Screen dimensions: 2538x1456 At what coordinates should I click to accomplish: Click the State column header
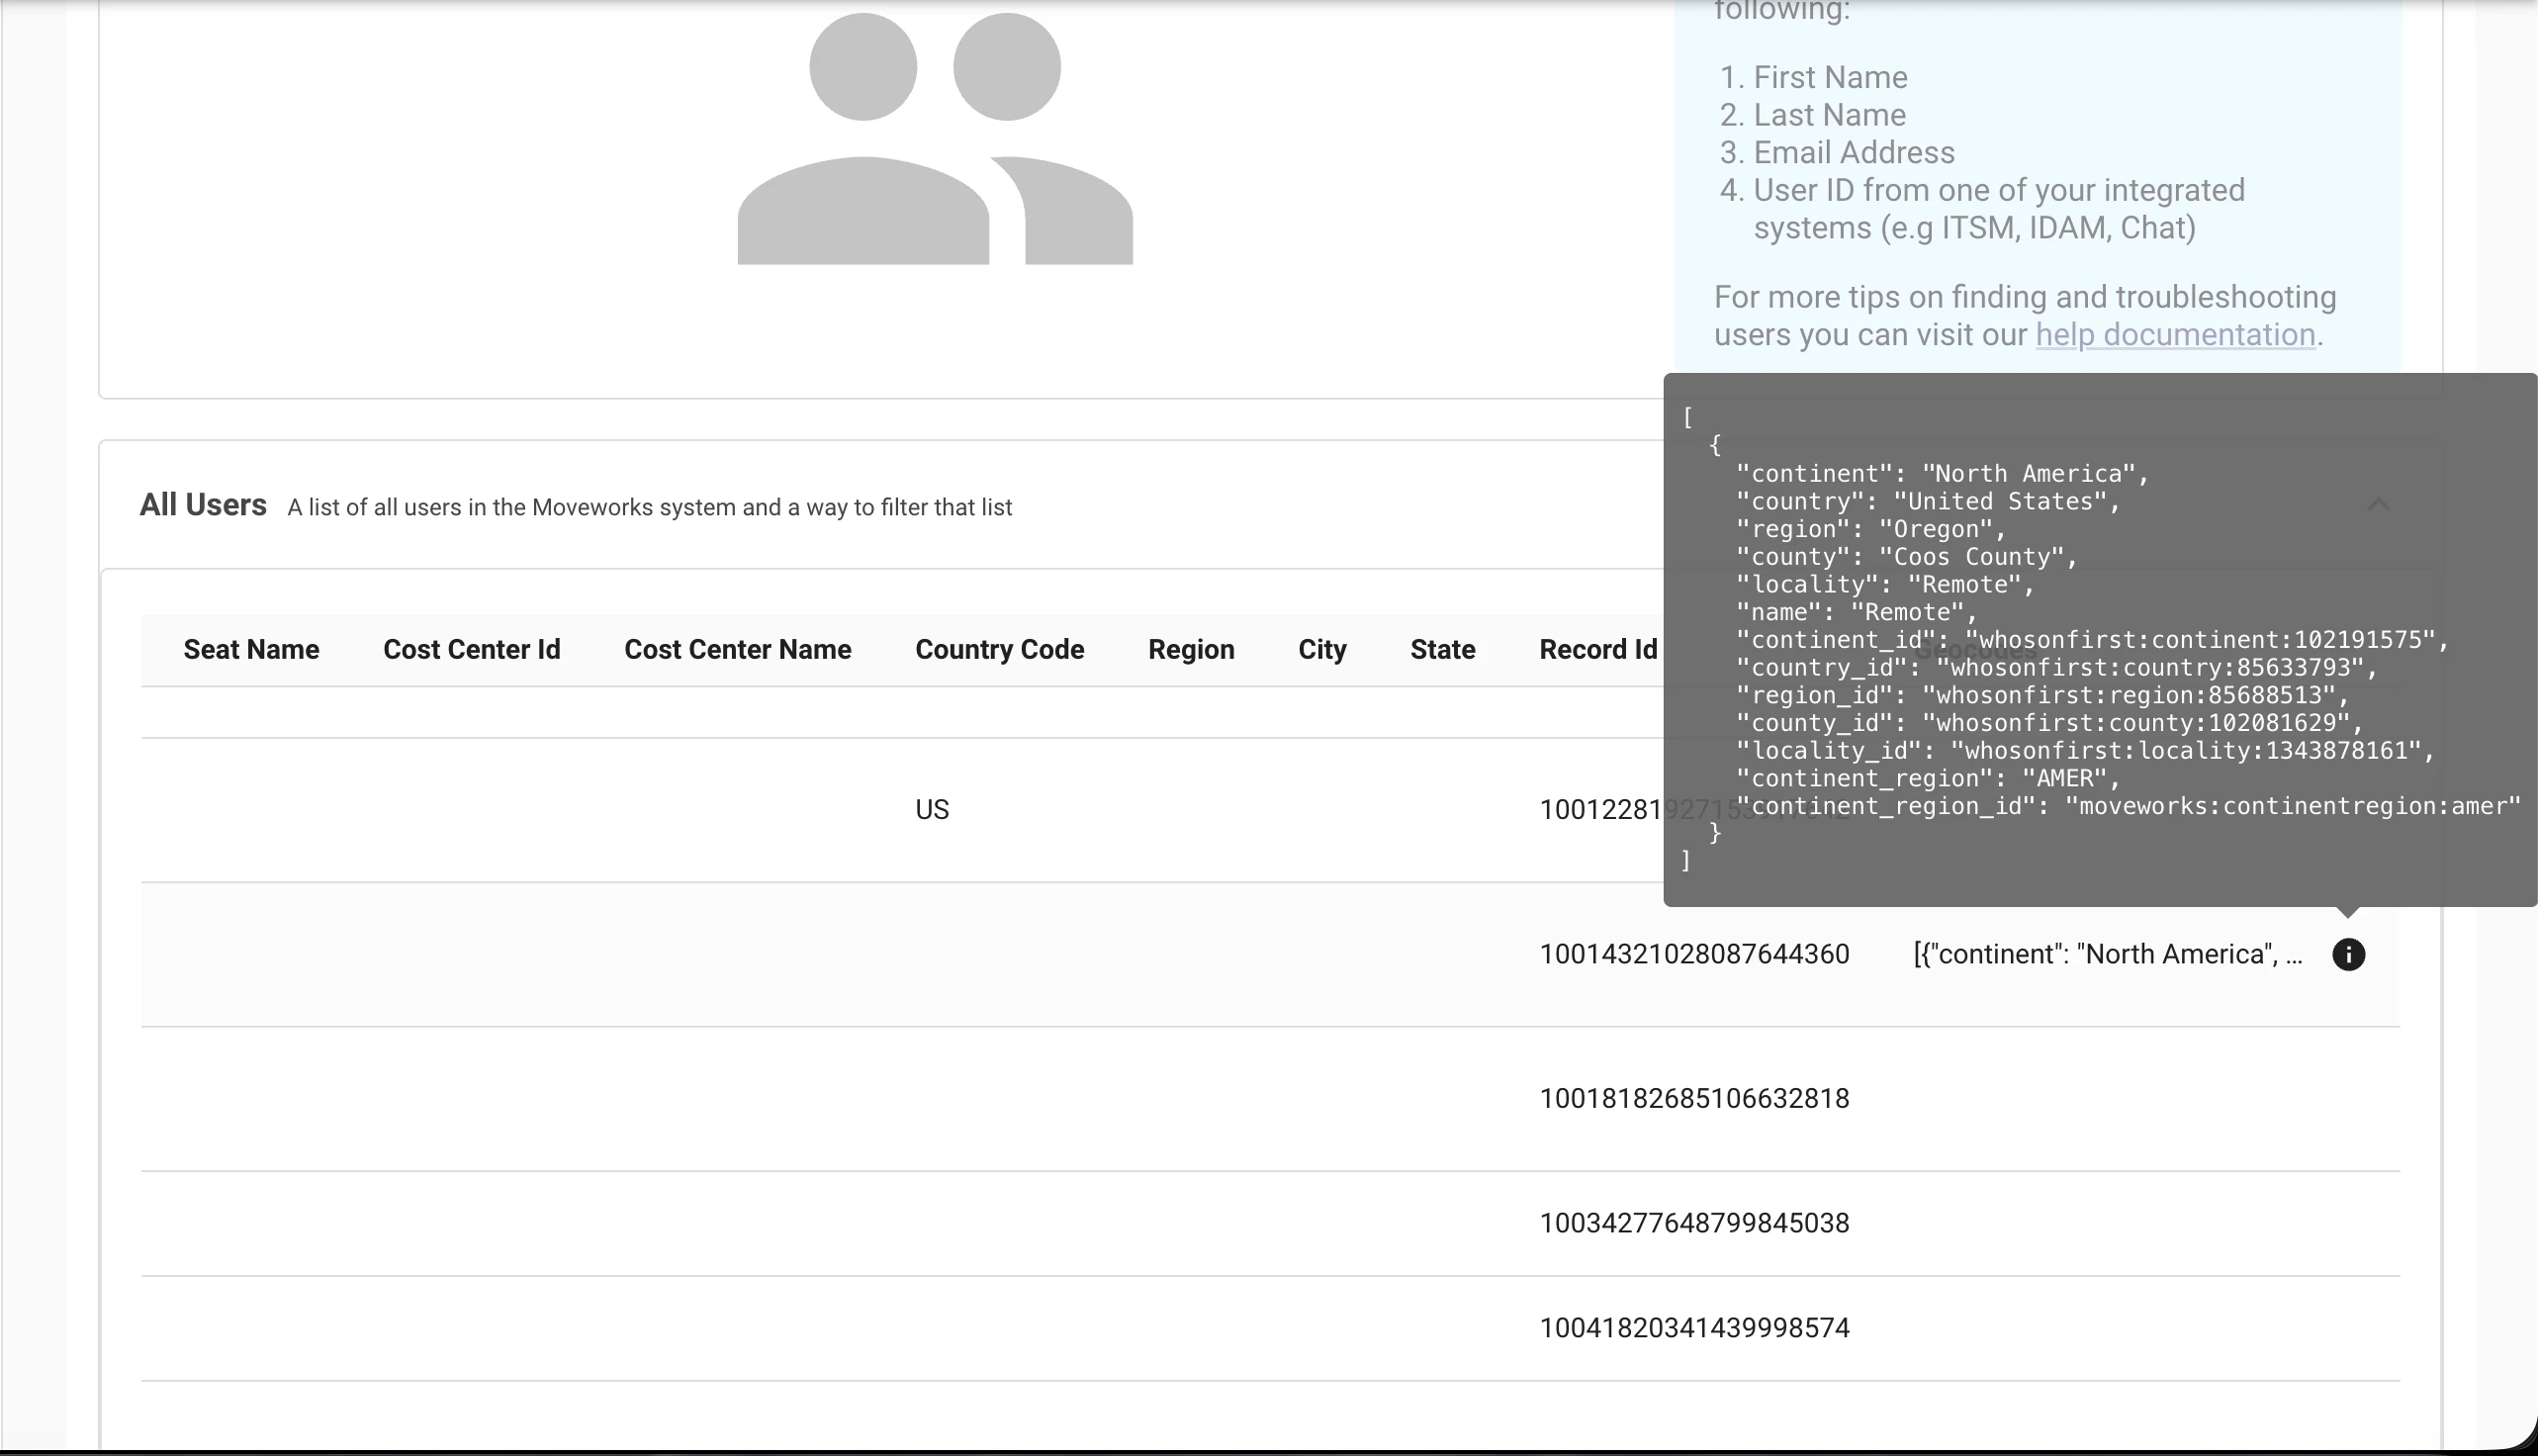[1442, 650]
